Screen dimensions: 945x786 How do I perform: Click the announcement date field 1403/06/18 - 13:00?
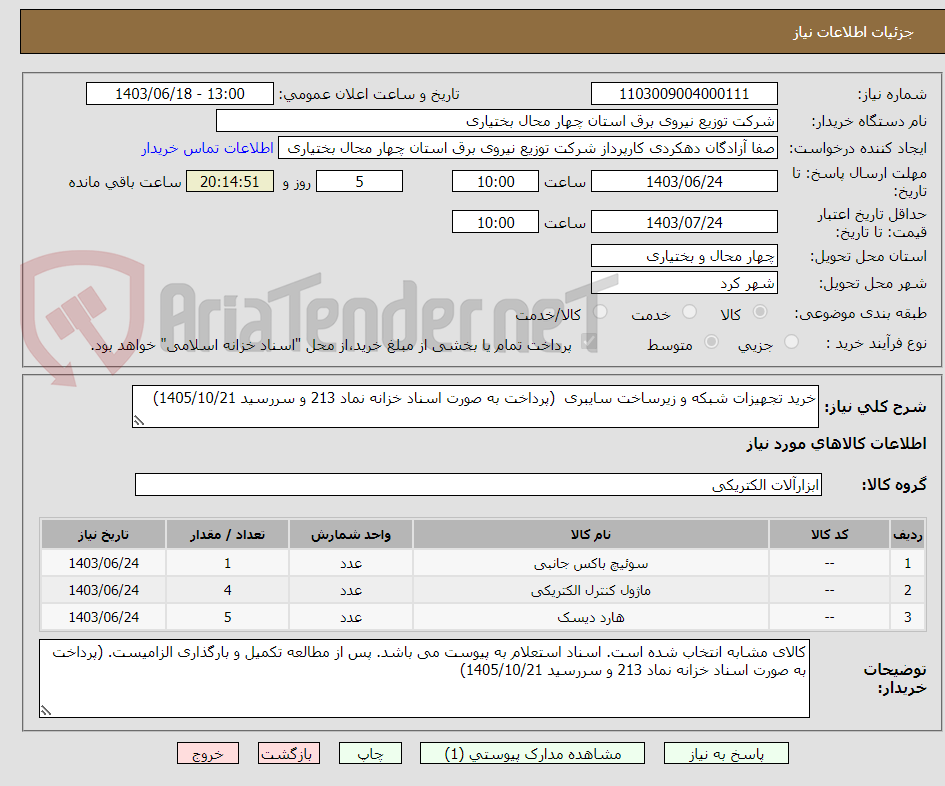[180, 94]
